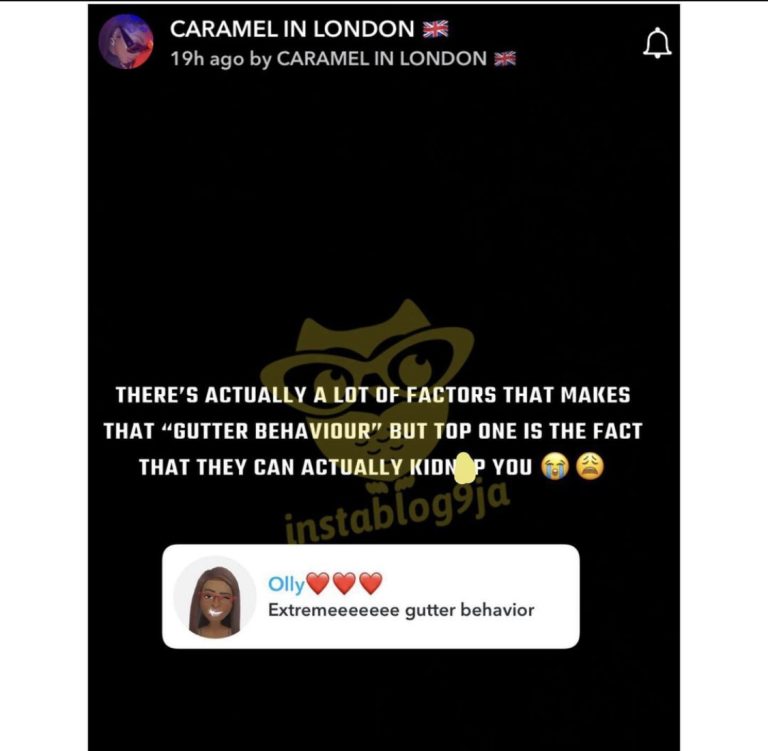Click the small flag in the subtitle line

(x=504, y=59)
